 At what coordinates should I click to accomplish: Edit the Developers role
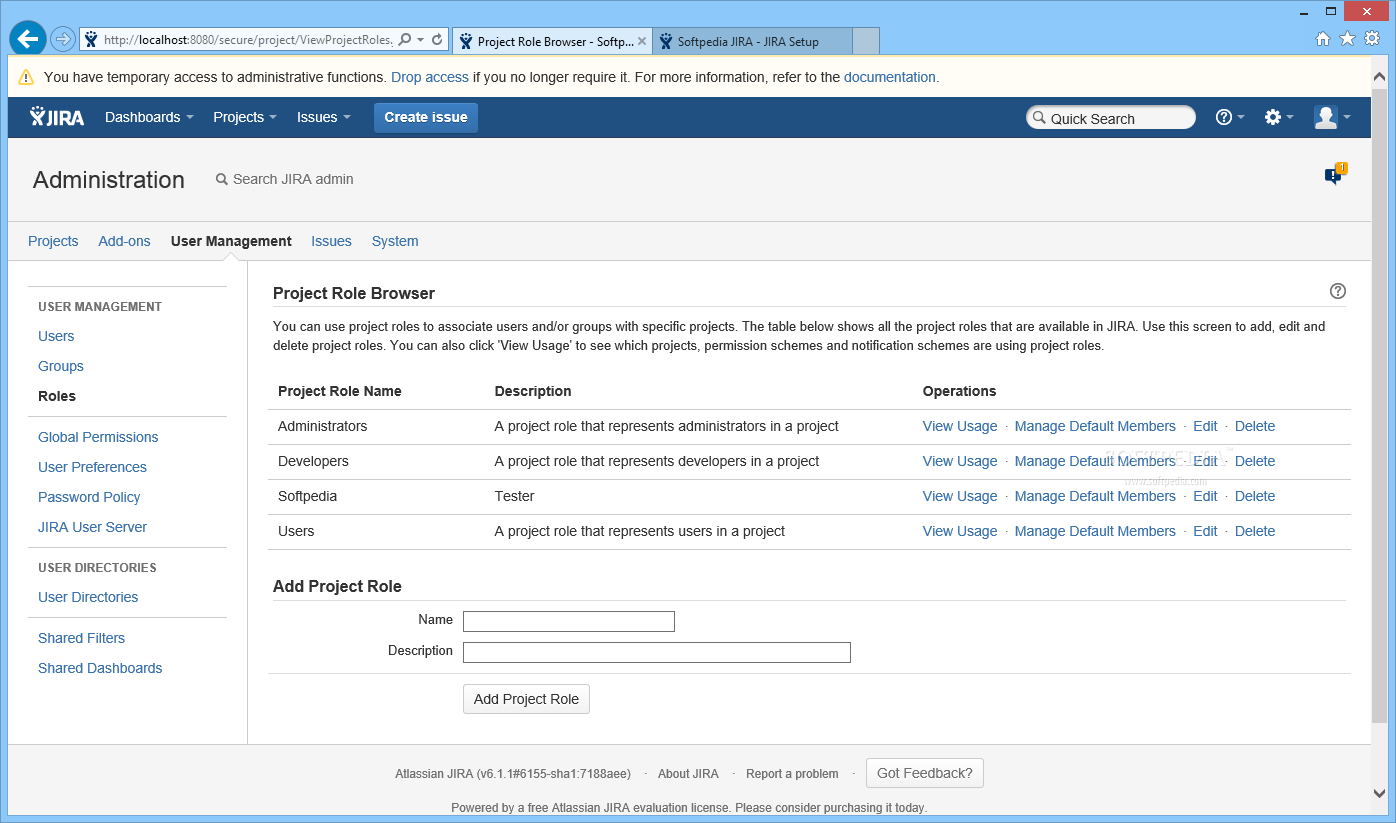(1205, 461)
